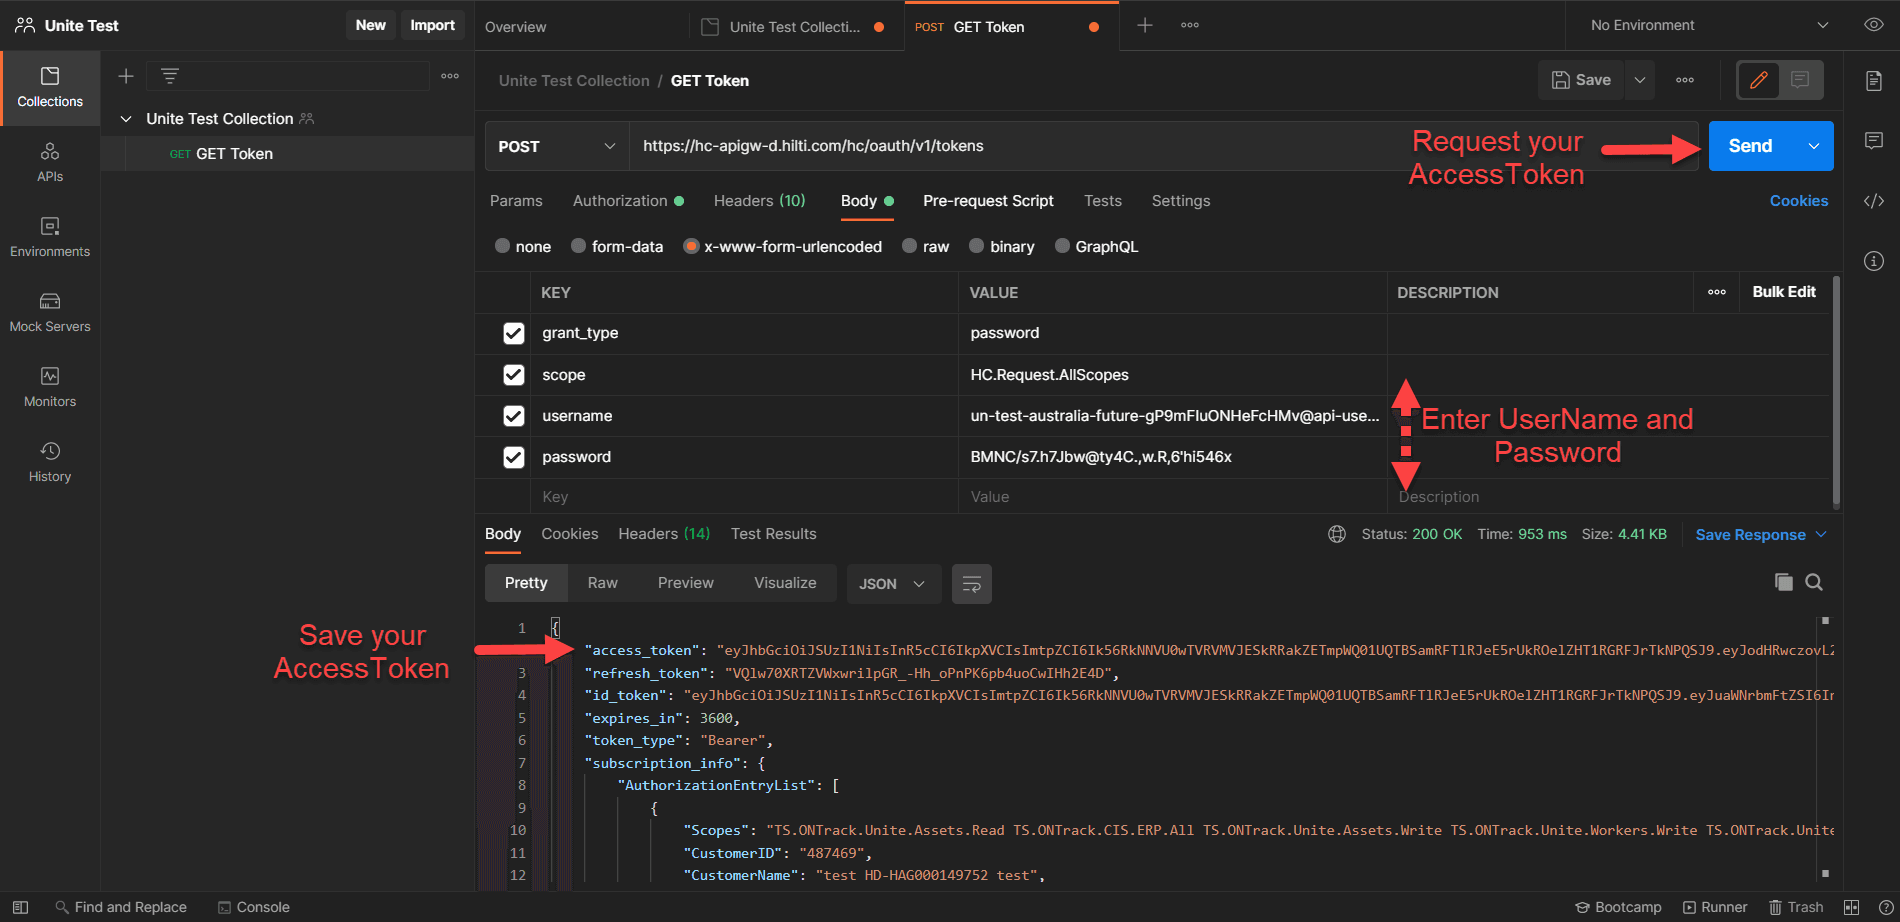Open the Collections sidebar panel

coord(50,88)
